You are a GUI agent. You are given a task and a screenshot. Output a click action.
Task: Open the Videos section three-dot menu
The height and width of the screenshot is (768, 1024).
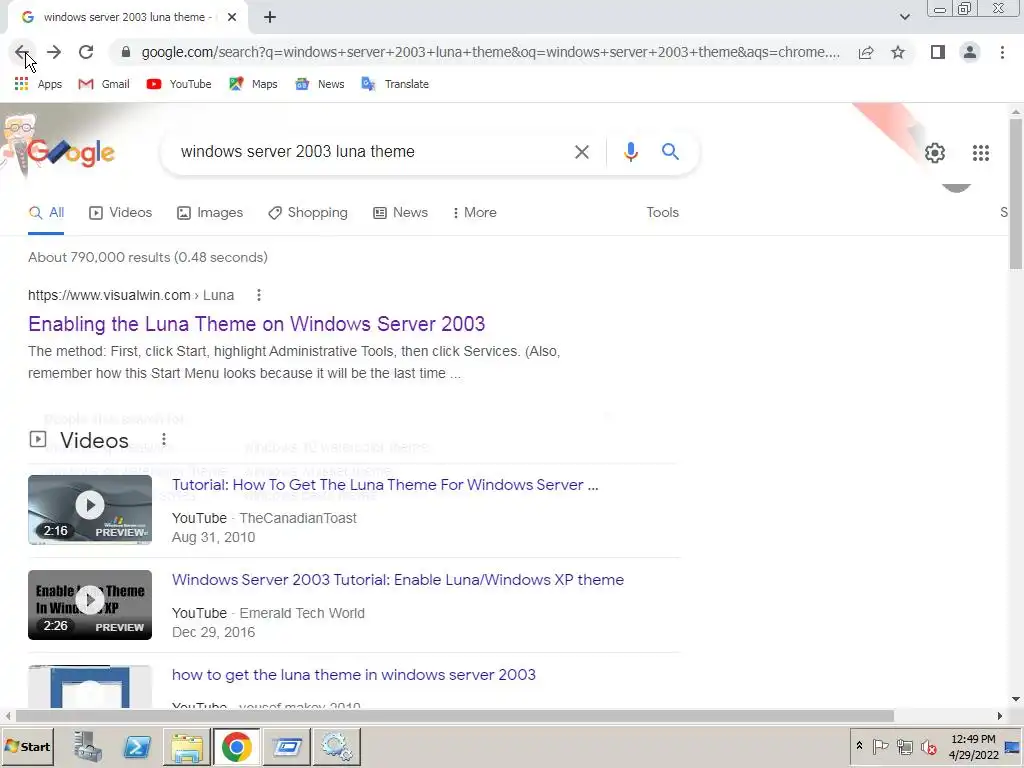164,440
